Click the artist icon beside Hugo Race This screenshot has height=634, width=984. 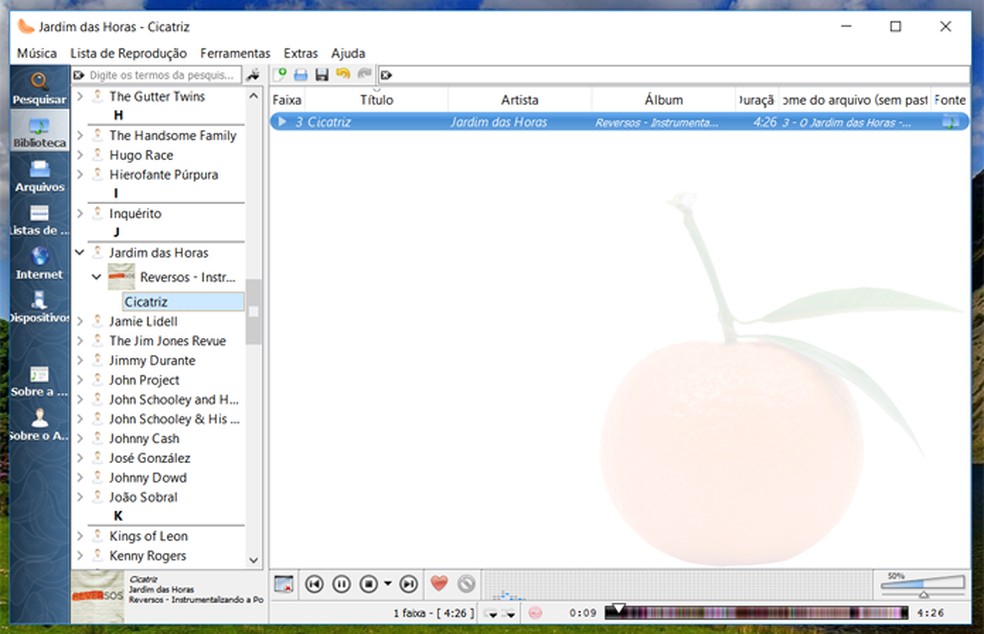point(98,154)
